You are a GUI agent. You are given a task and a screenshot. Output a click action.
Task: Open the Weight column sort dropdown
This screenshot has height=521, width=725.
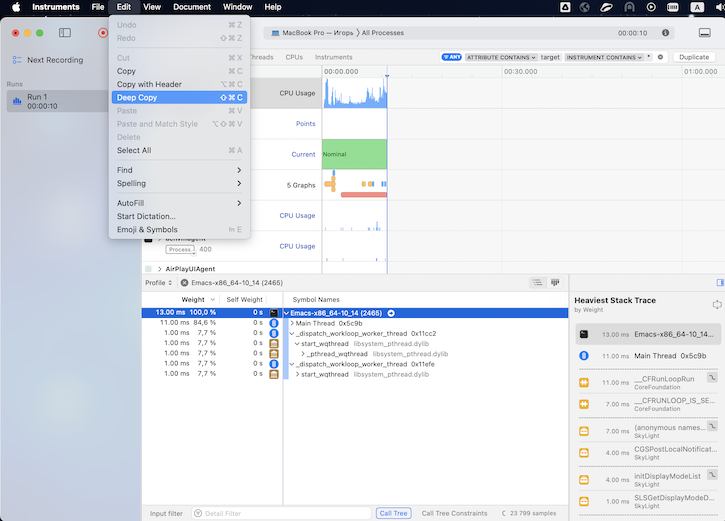[x=213, y=300]
